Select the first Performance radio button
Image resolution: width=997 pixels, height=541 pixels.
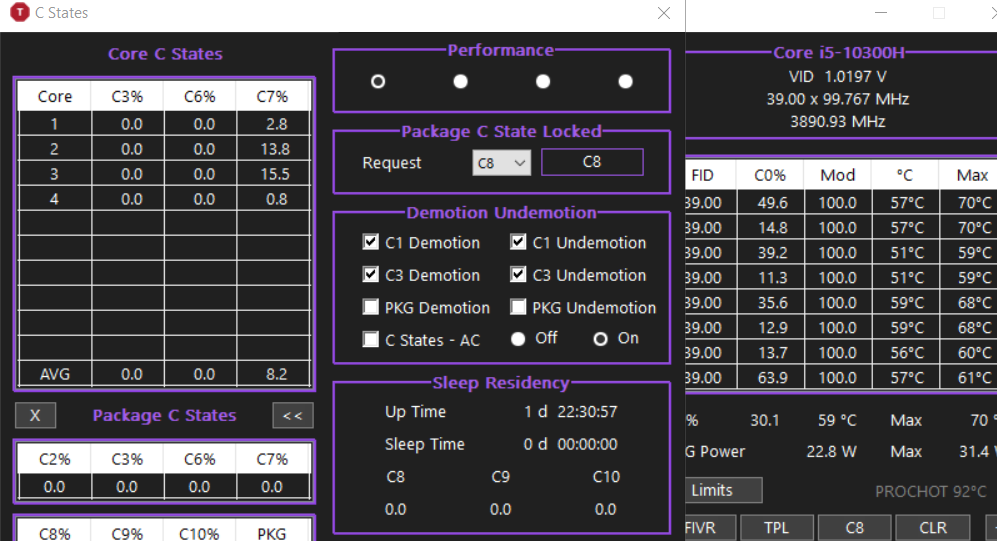[x=378, y=81]
